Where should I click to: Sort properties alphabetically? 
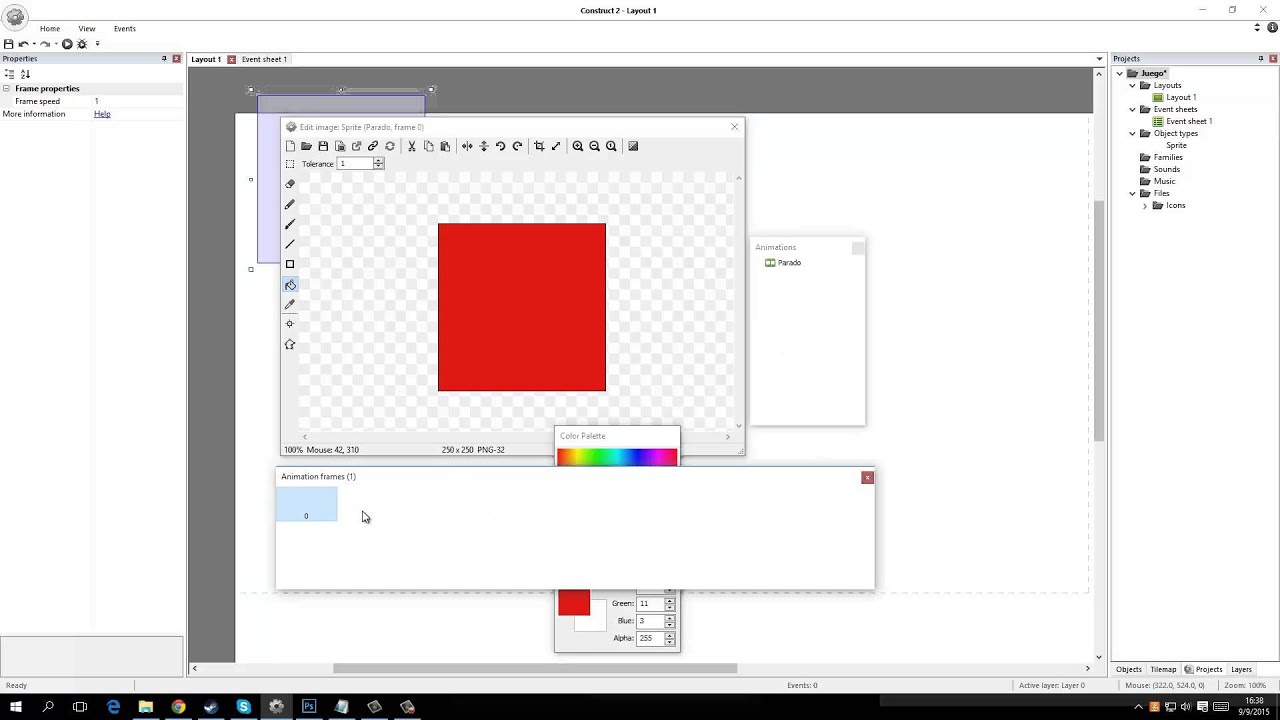pos(25,74)
